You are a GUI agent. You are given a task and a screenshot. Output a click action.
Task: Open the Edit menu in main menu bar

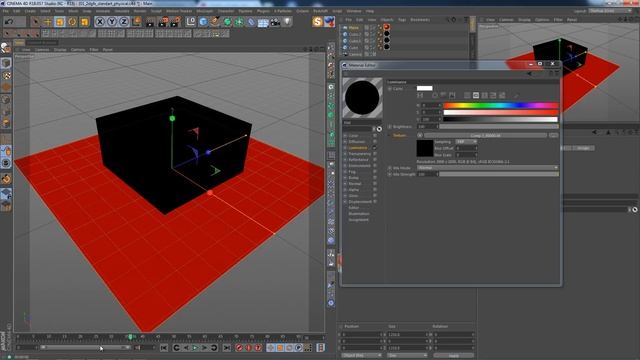[17, 11]
